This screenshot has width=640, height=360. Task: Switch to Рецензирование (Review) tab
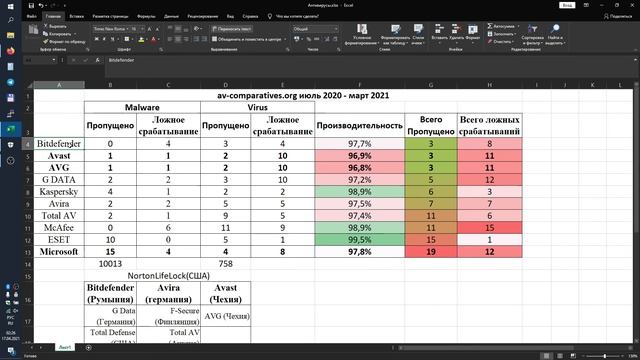pyautogui.click(x=202, y=16)
